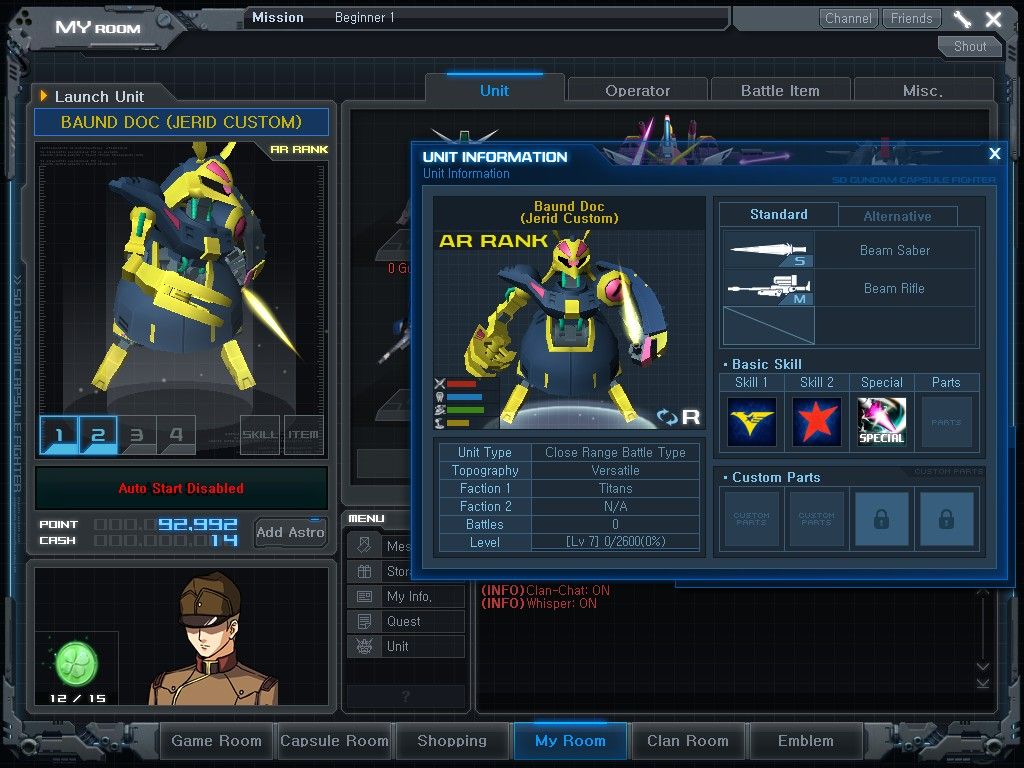Viewport: 1024px width, 768px height.
Task: Click the Shout button
Action: tap(970, 46)
